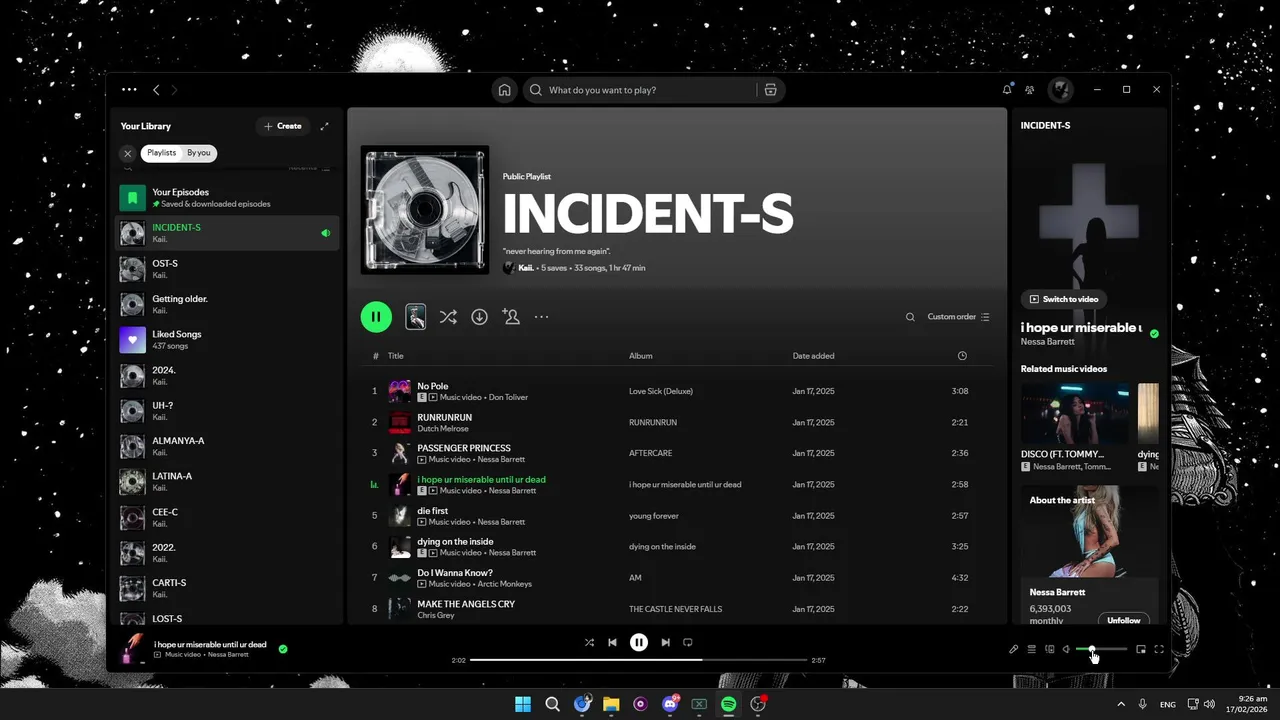Sort tracks by Album column header
The height and width of the screenshot is (720, 1280).
641,356
